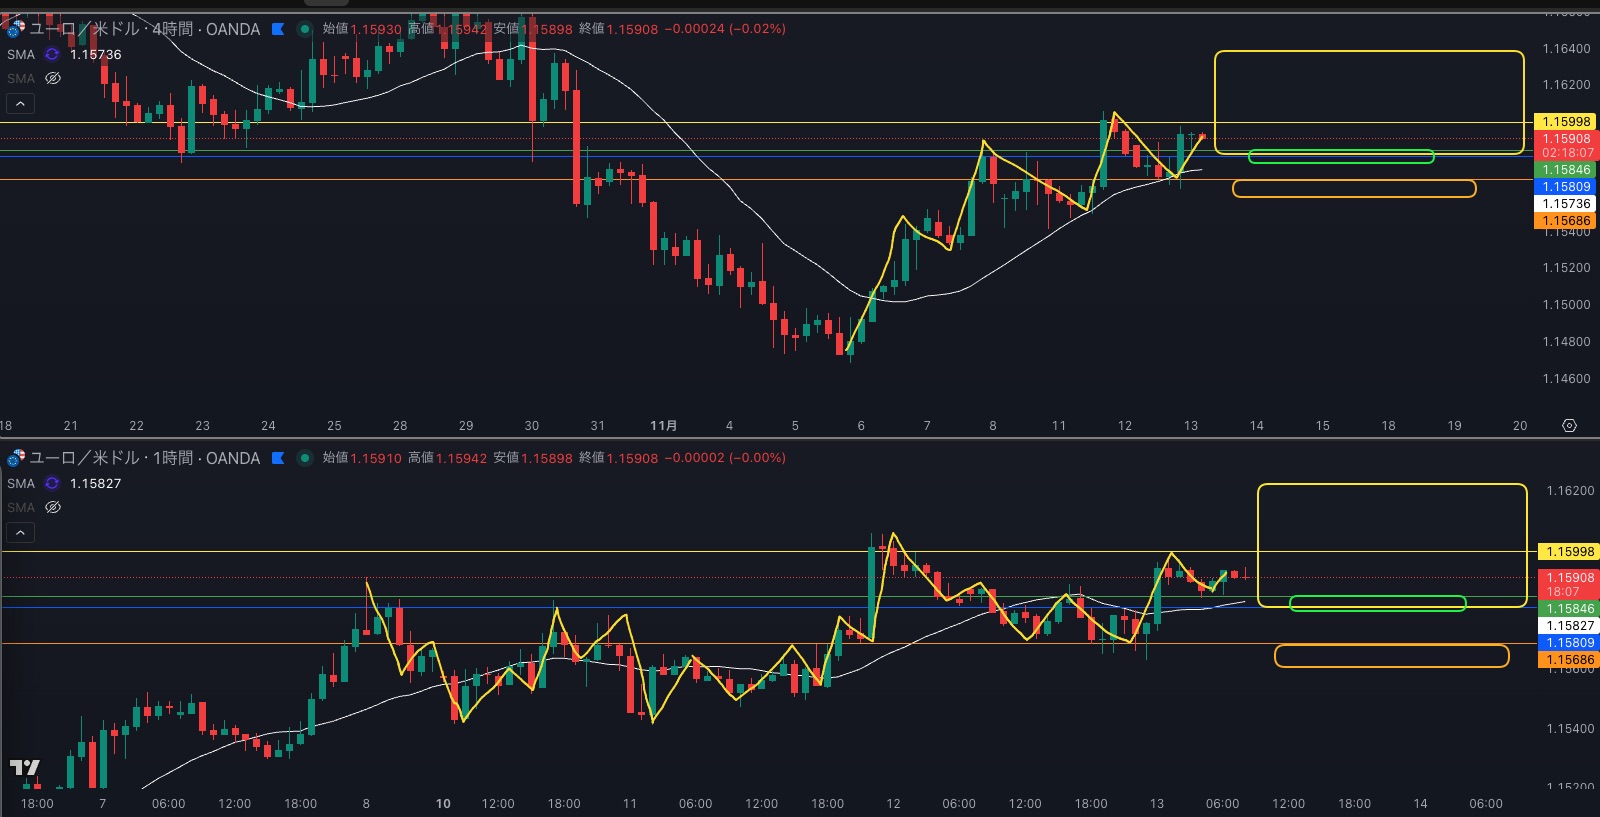This screenshot has height=817, width=1600.
Task: Select the green rounded rectangle on 4-hour chart
Action: point(1340,156)
